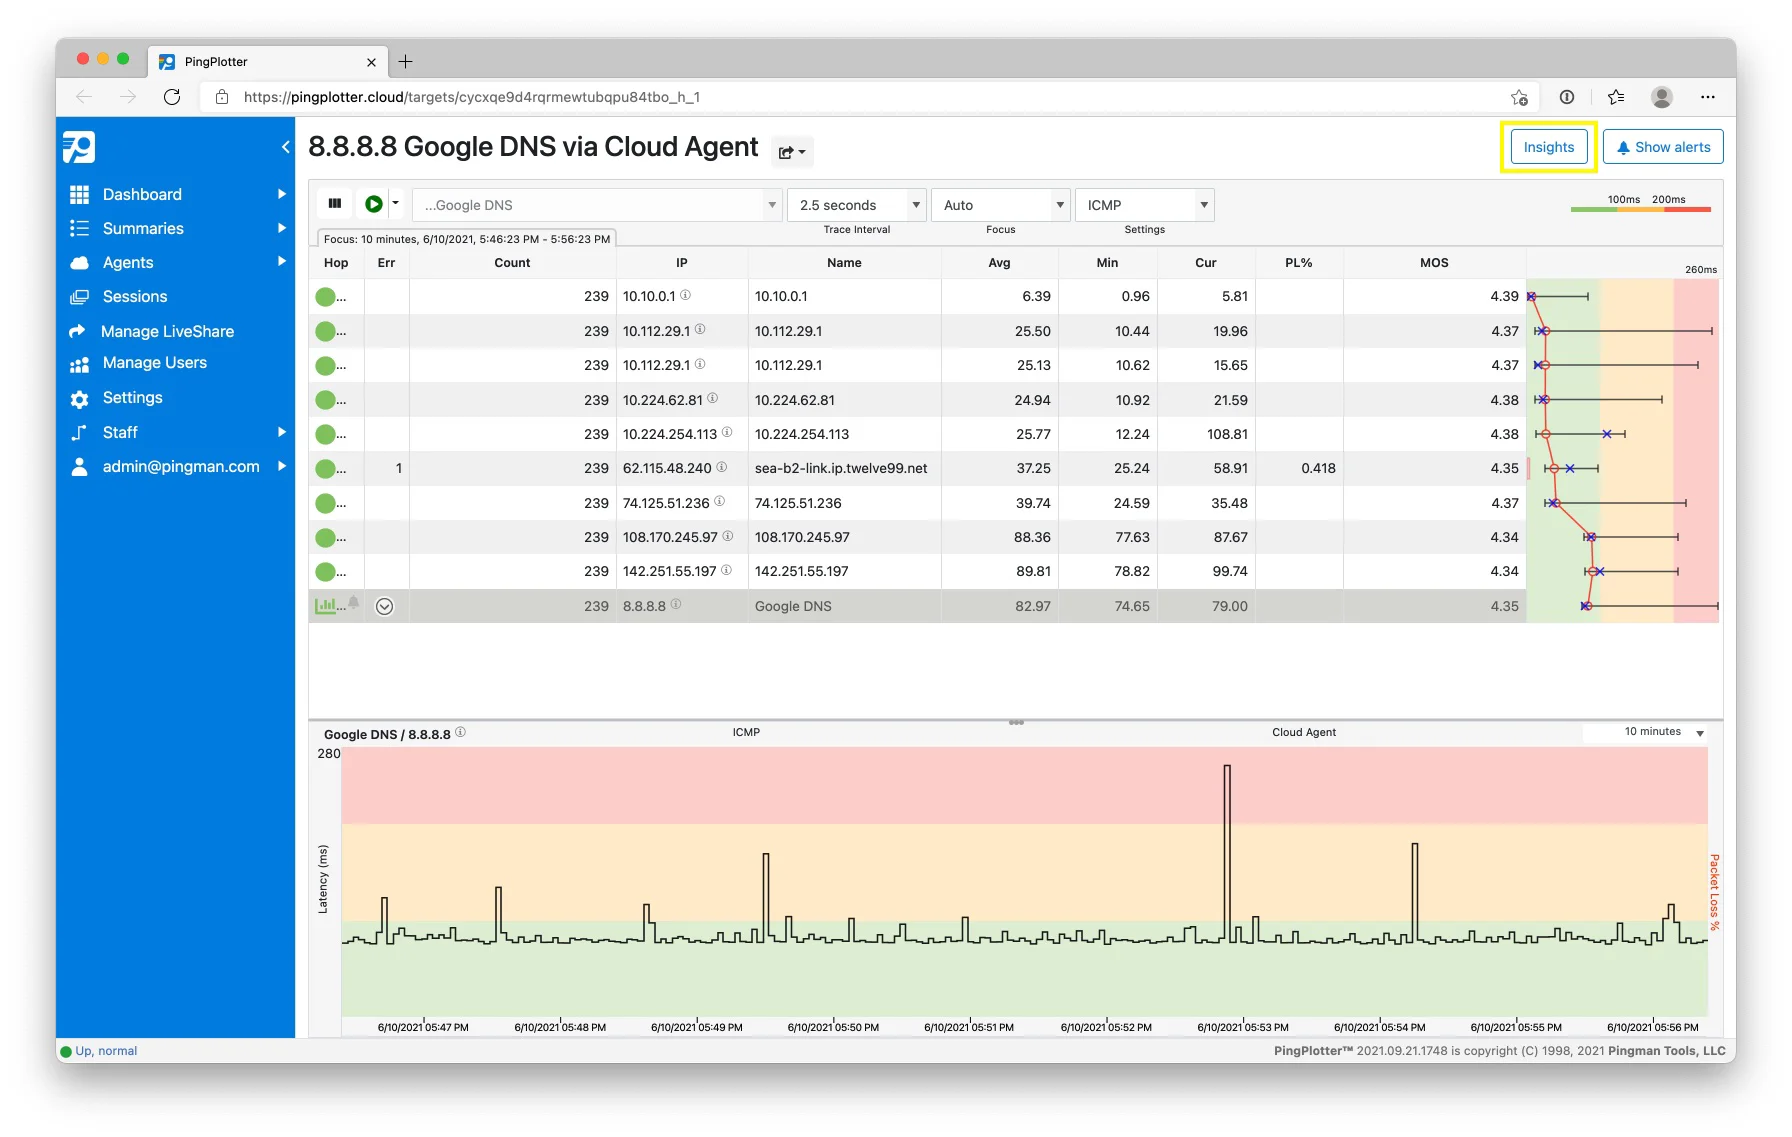The width and height of the screenshot is (1792, 1137).
Task: Toggle the green hop indicator for 10.10.0.1
Action: point(325,297)
